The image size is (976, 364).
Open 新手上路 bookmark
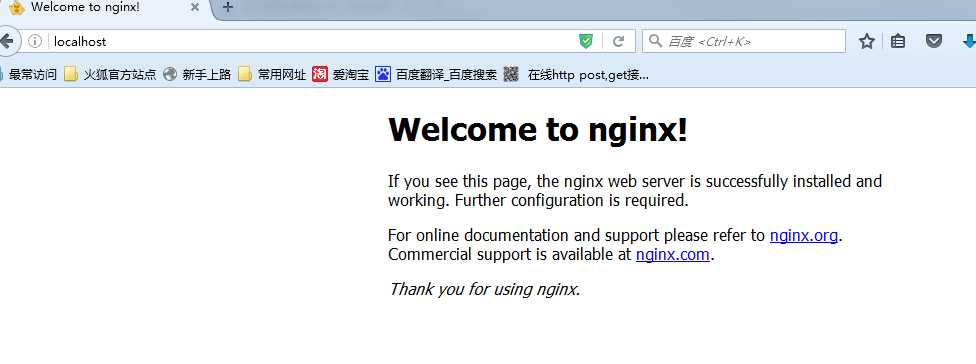(x=197, y=75)
